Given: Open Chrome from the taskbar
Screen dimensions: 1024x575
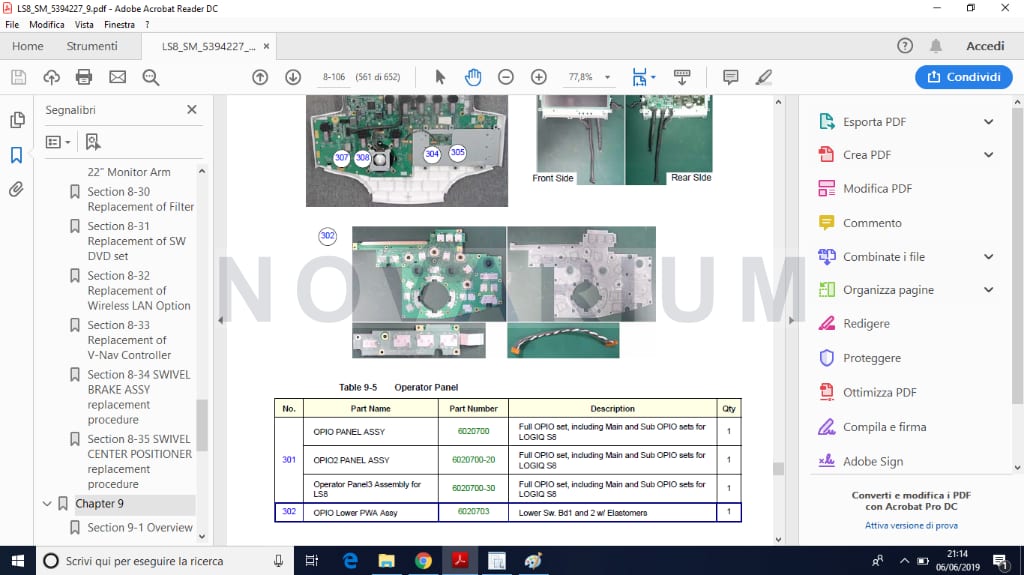Looking at the screenshot, I should (x=423, y=561).
